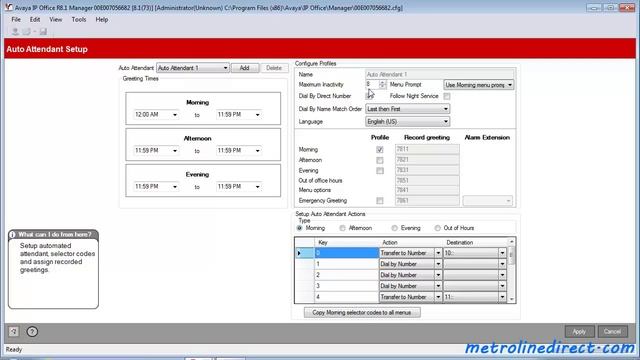Click the Avaya application icon in title bar
Image resolution: width=640 pixels, height=360 pixels.
[x=9, y=7]
